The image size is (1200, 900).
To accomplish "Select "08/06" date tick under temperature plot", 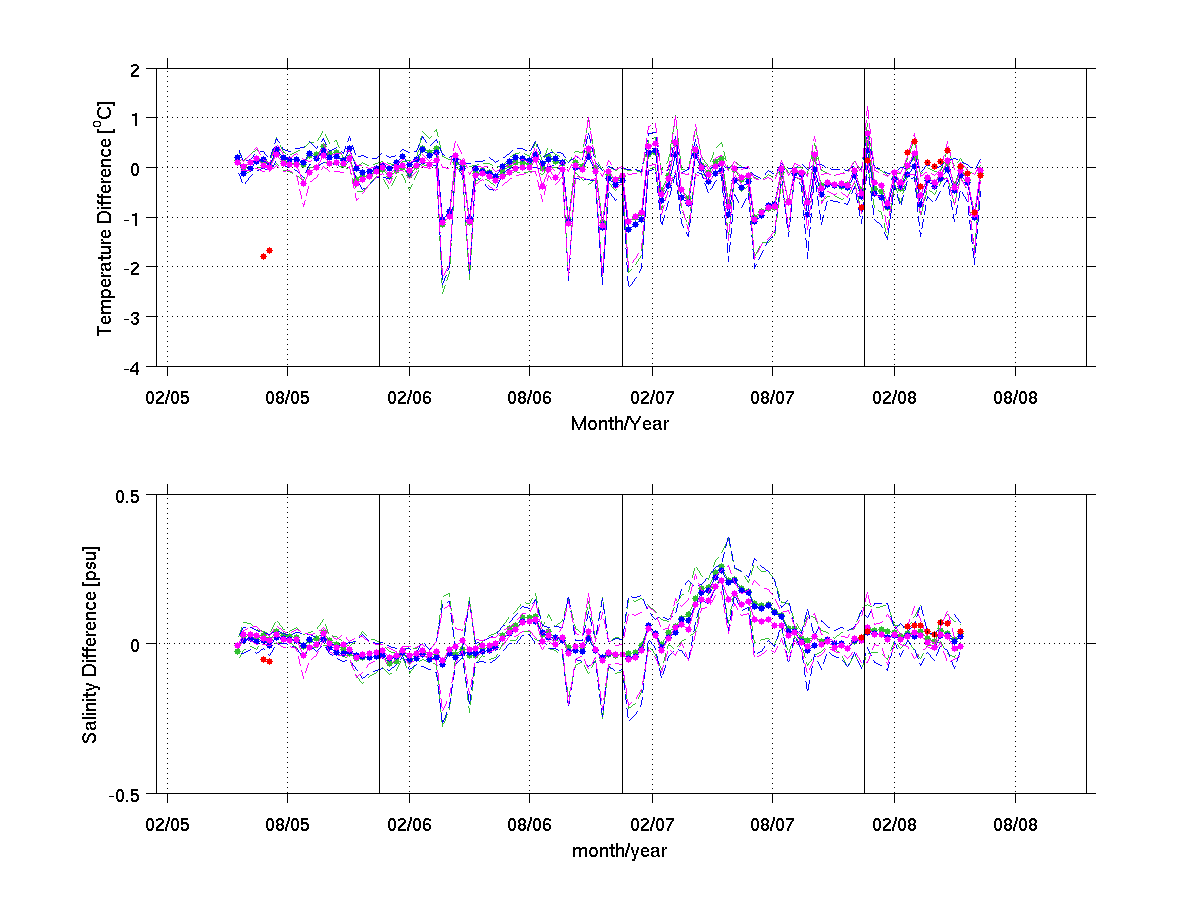I will point(530,397).
